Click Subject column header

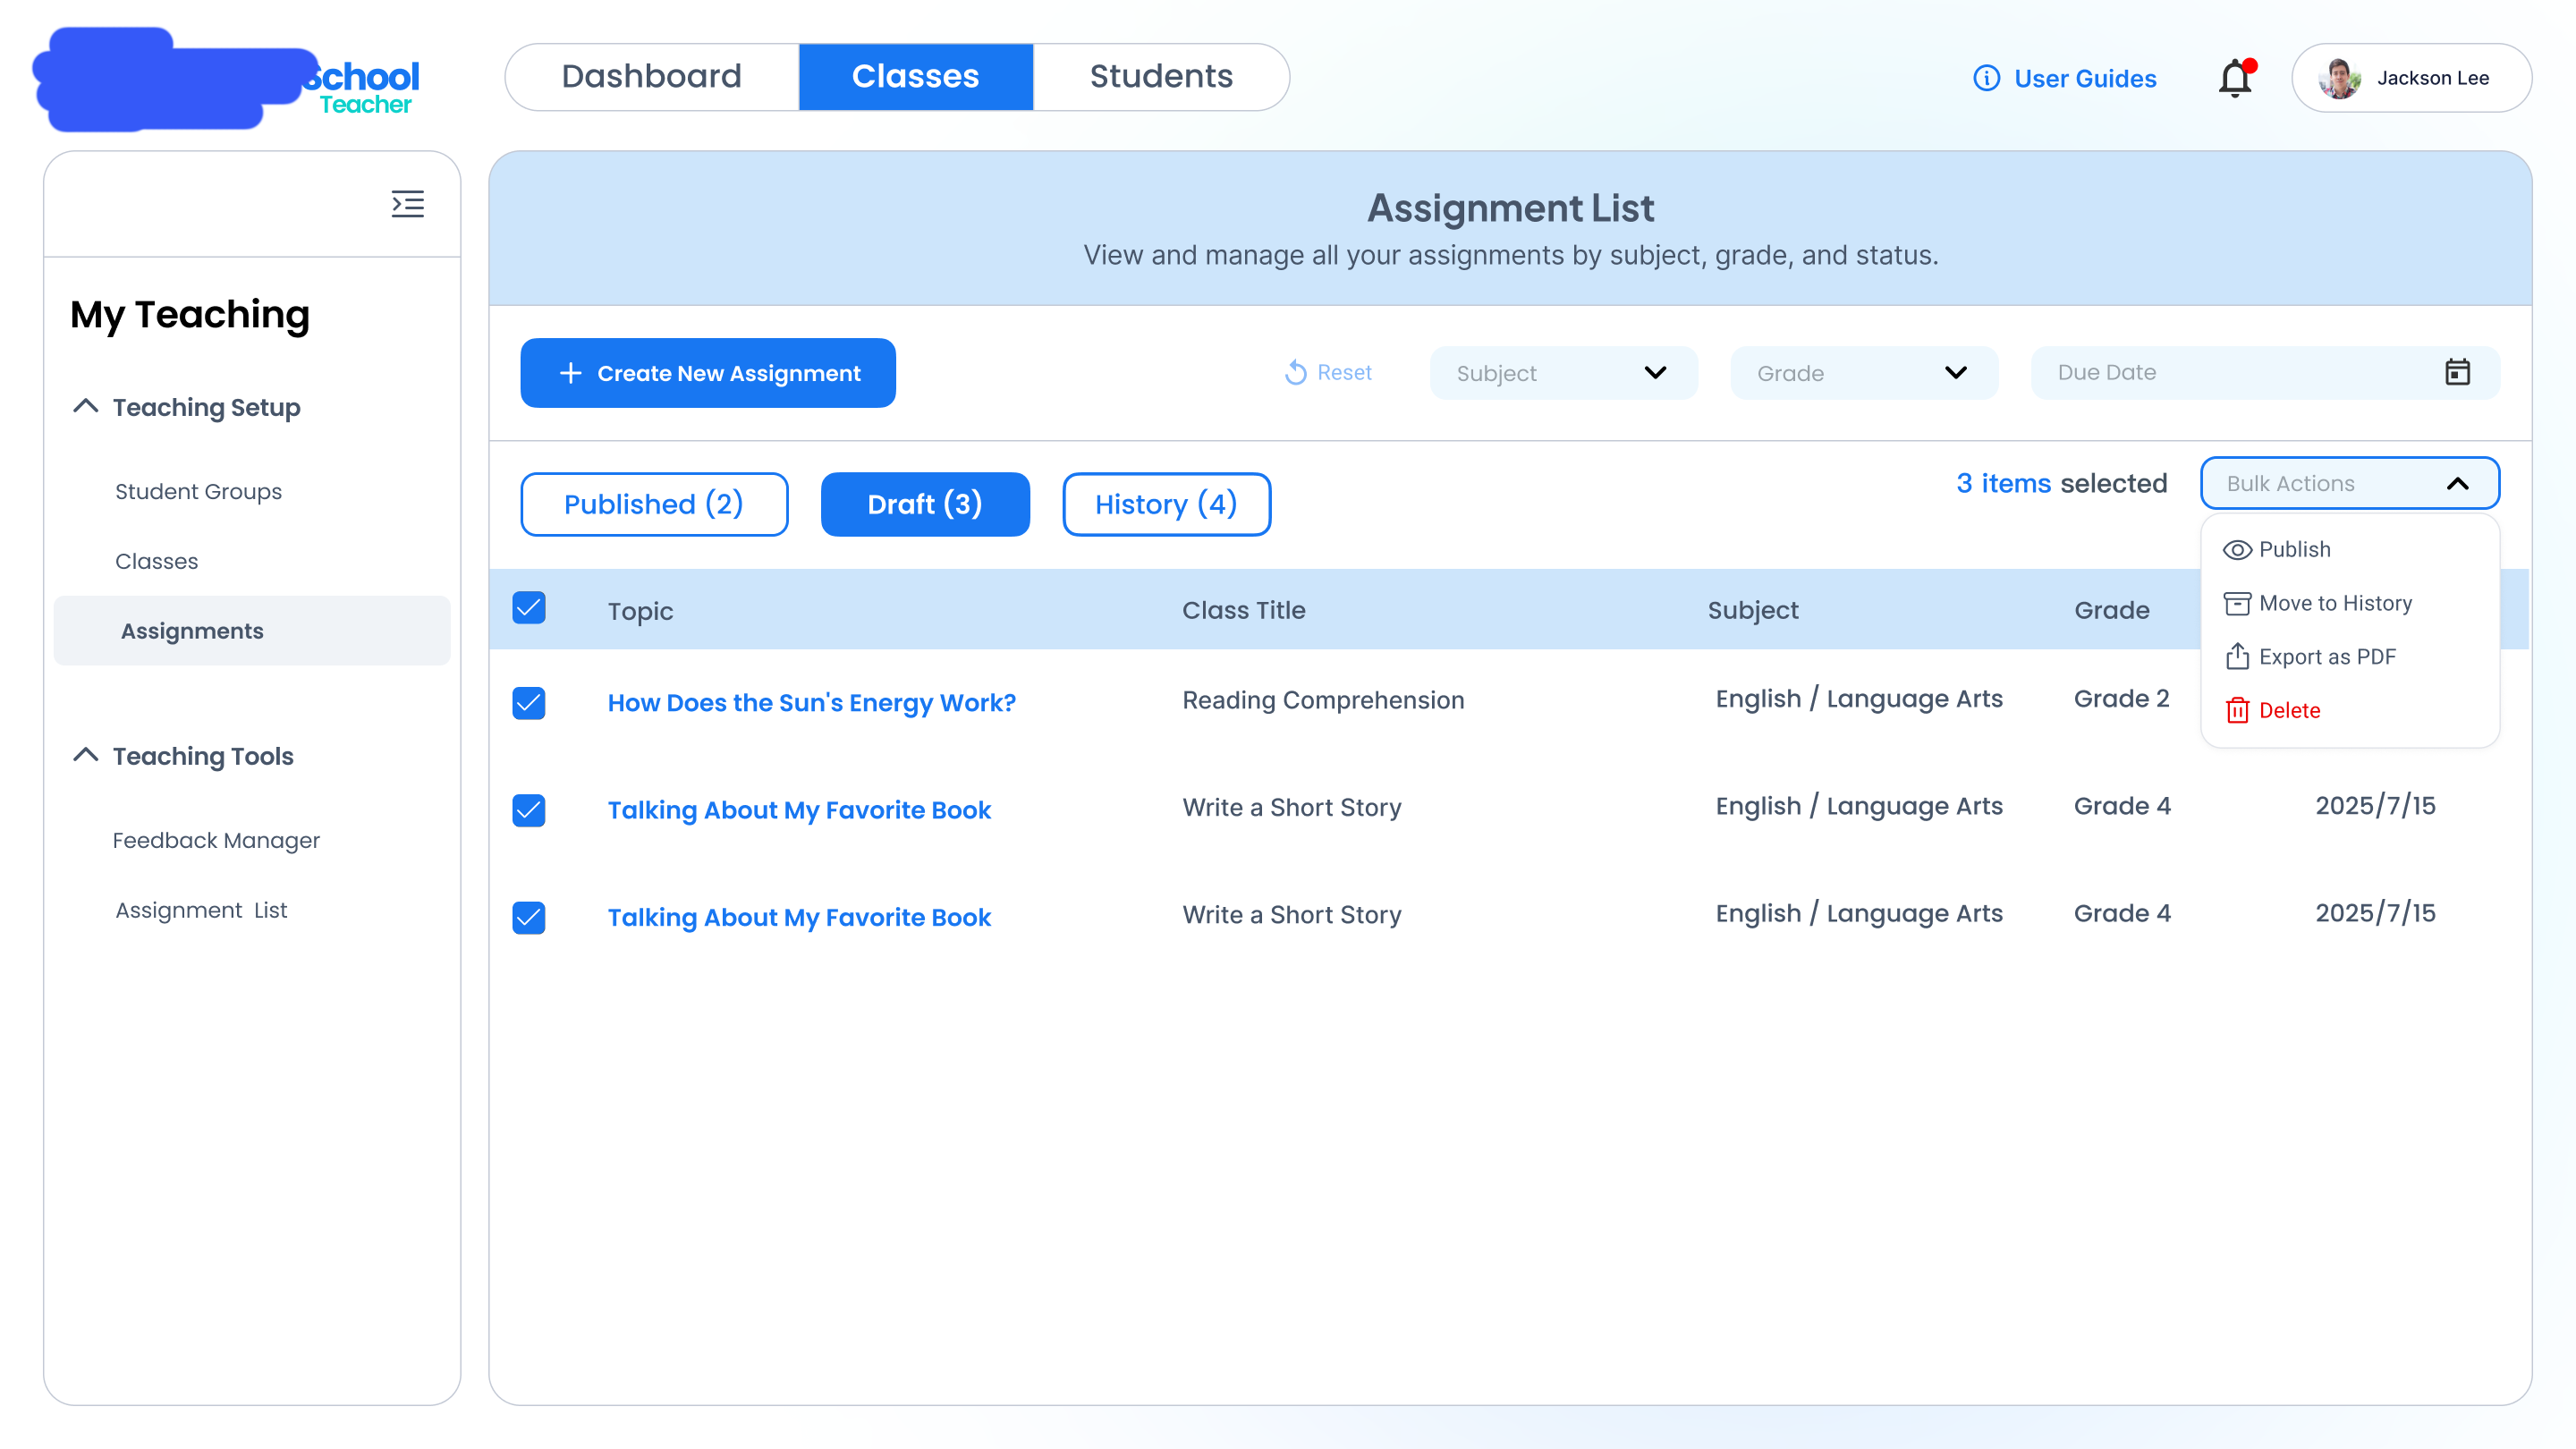(1752, 610)
